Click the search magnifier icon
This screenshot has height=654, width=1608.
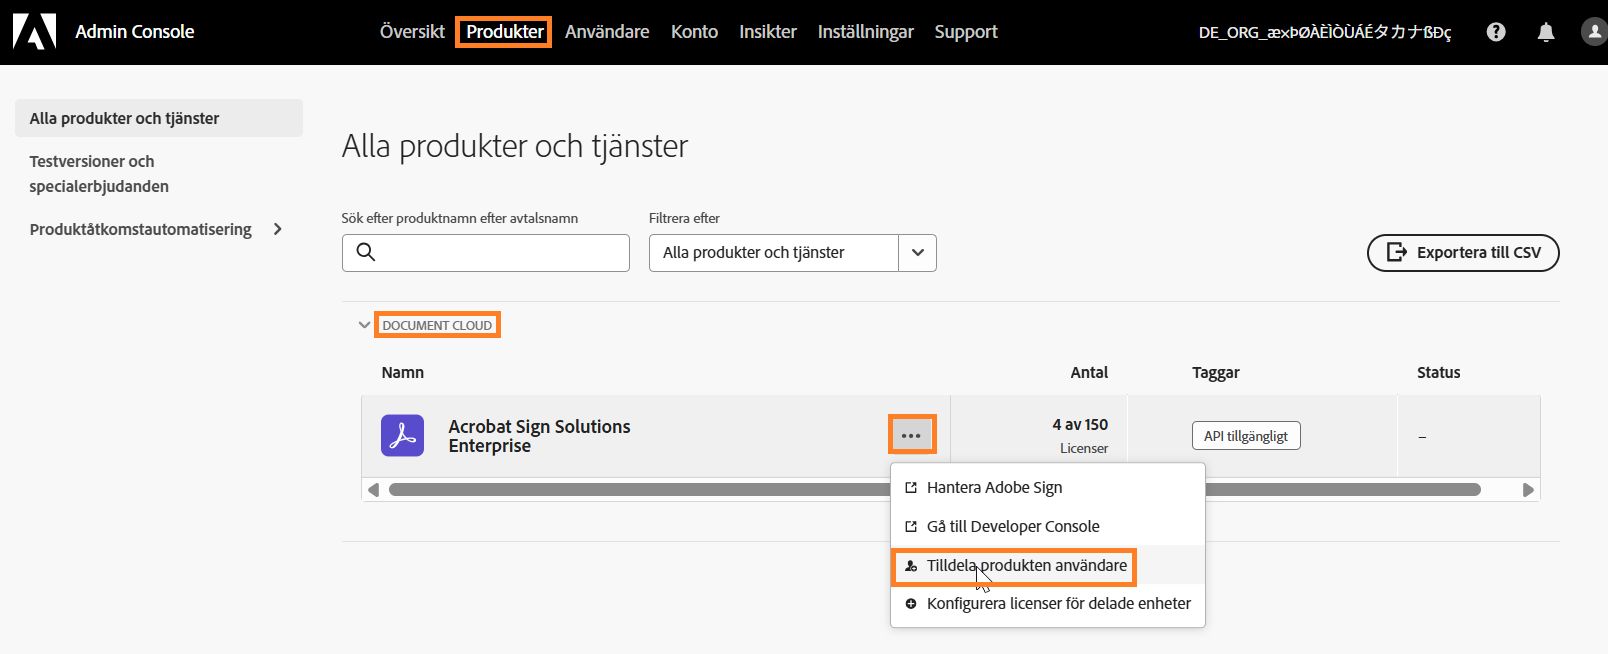(x=366, y=252)
